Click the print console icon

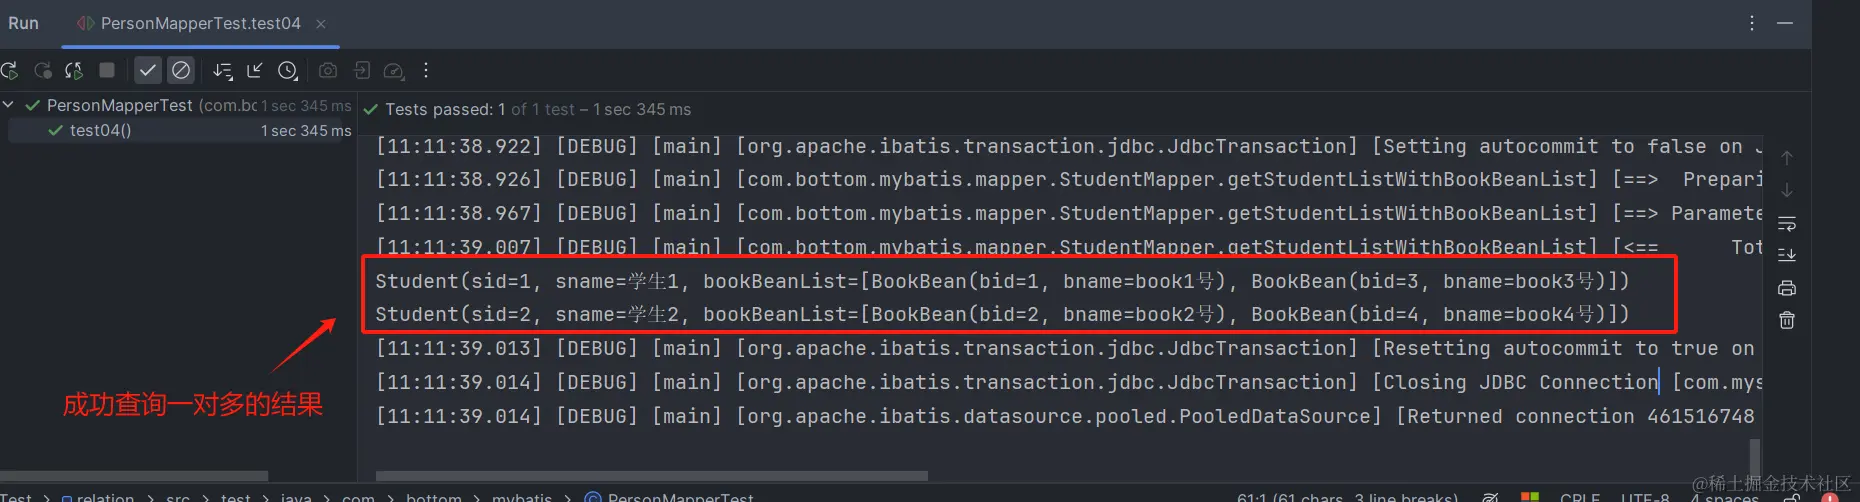click(x=1787, y=288)
